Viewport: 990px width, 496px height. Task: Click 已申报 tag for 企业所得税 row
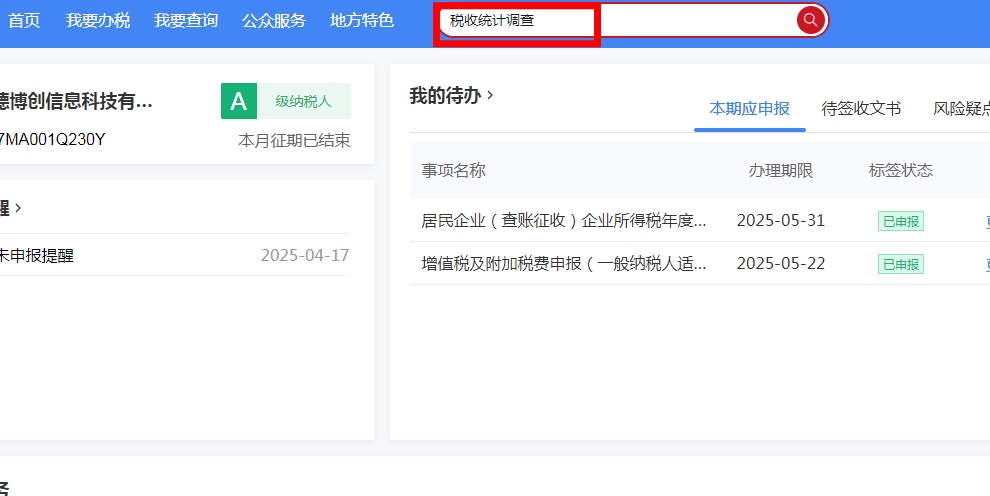(x=901, y=221)
